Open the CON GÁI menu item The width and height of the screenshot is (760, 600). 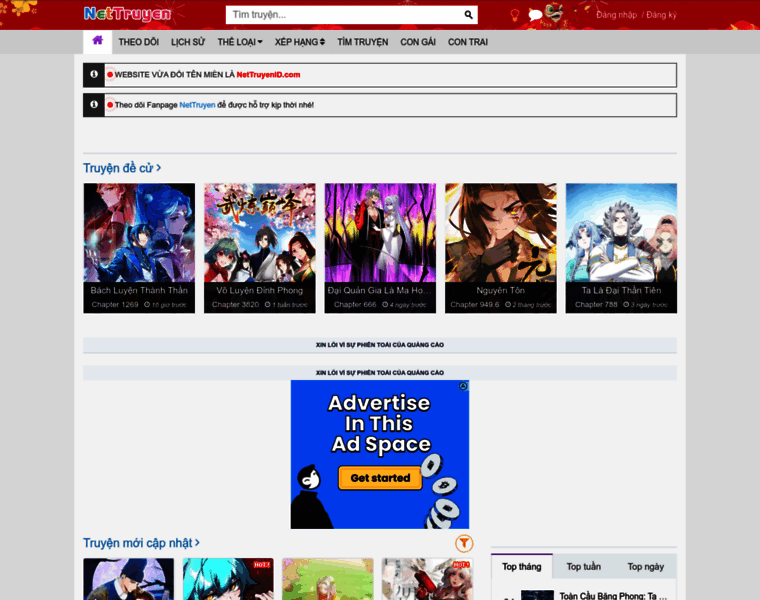tap(418, 42)
